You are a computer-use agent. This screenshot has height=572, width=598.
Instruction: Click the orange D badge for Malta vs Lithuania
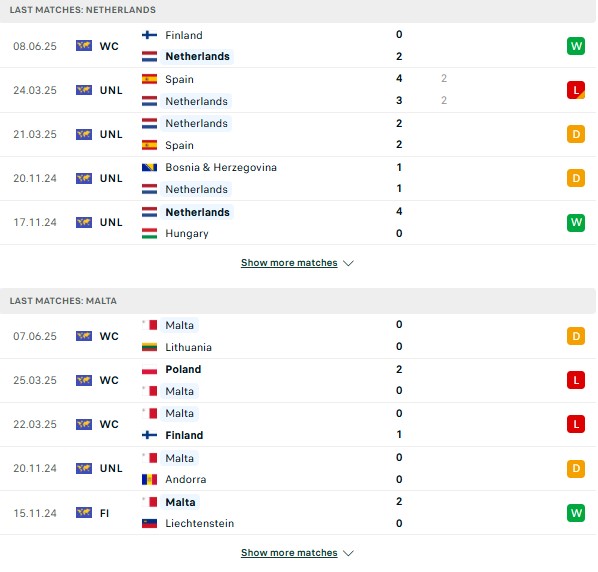click(575, 336)
